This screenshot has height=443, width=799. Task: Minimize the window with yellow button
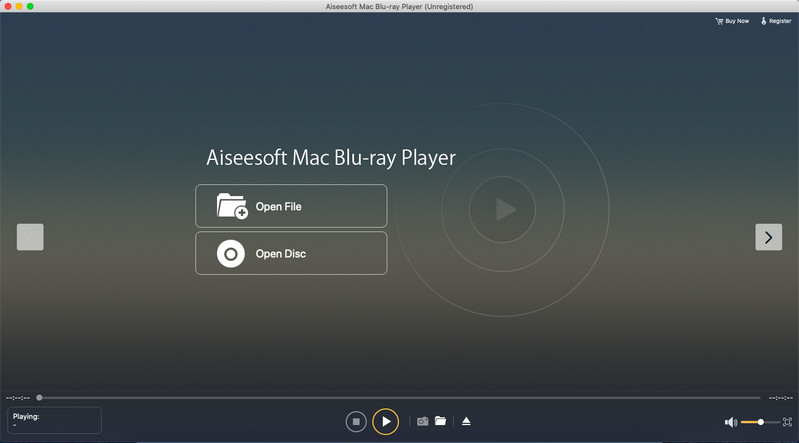coord(19,6)
